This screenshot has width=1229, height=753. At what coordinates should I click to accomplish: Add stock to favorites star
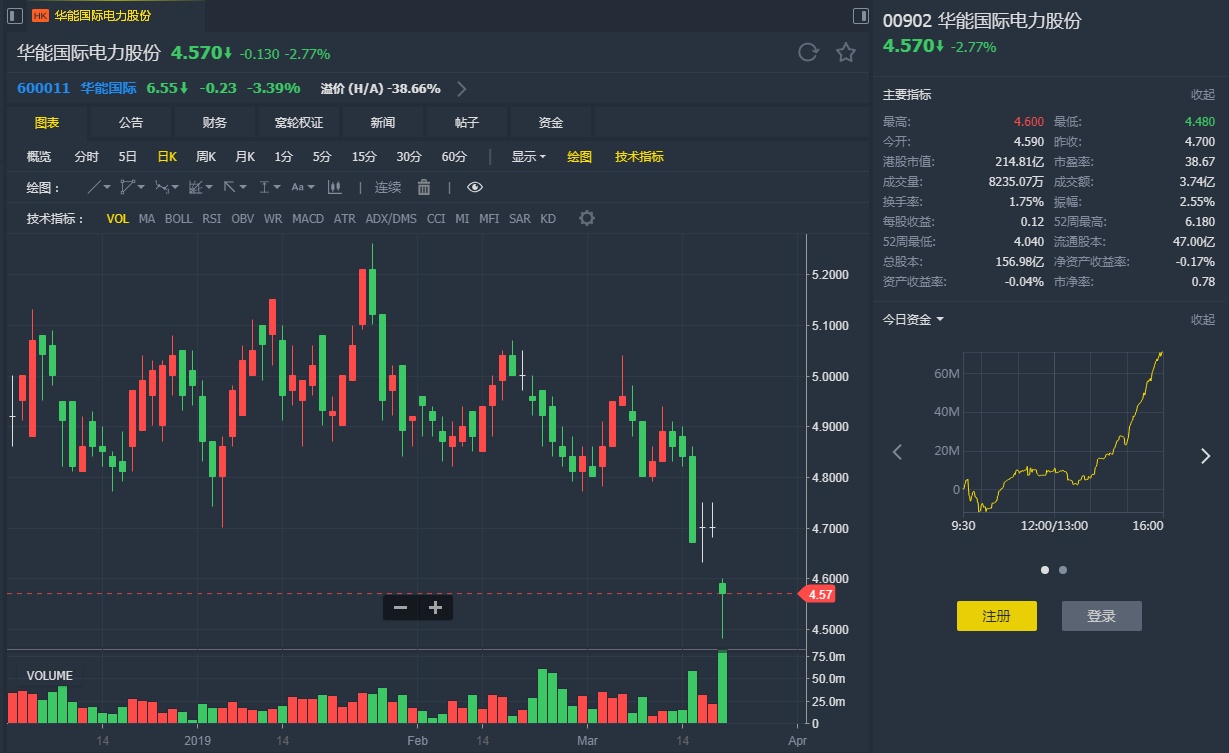(846, 53)
